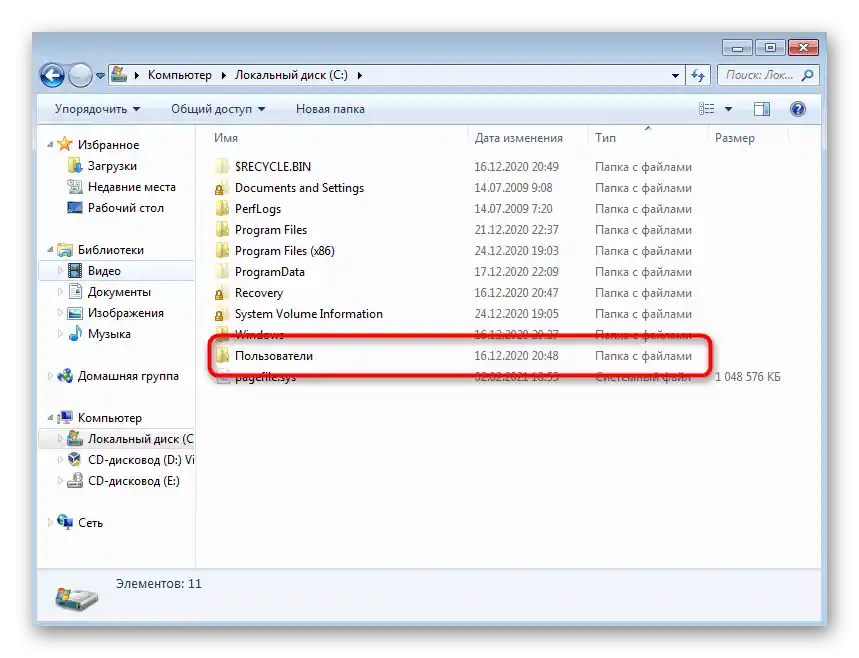The image size is (859, 658).
Task: Collapse the Избранное tree group
Action: click(x=50, y=145)
